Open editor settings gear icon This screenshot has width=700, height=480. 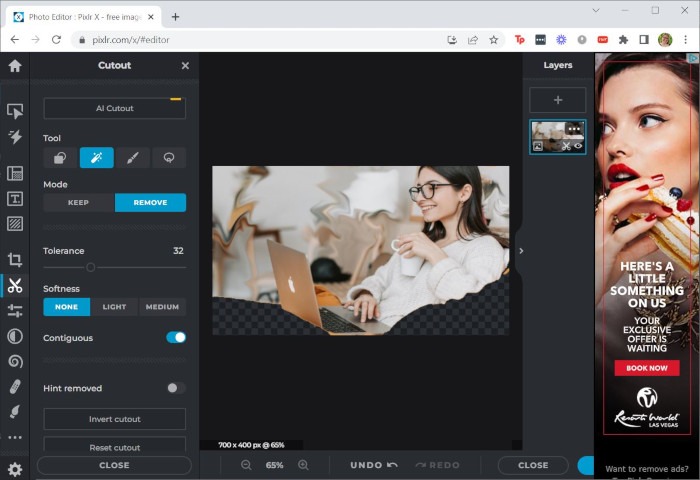tap(15, 469)
